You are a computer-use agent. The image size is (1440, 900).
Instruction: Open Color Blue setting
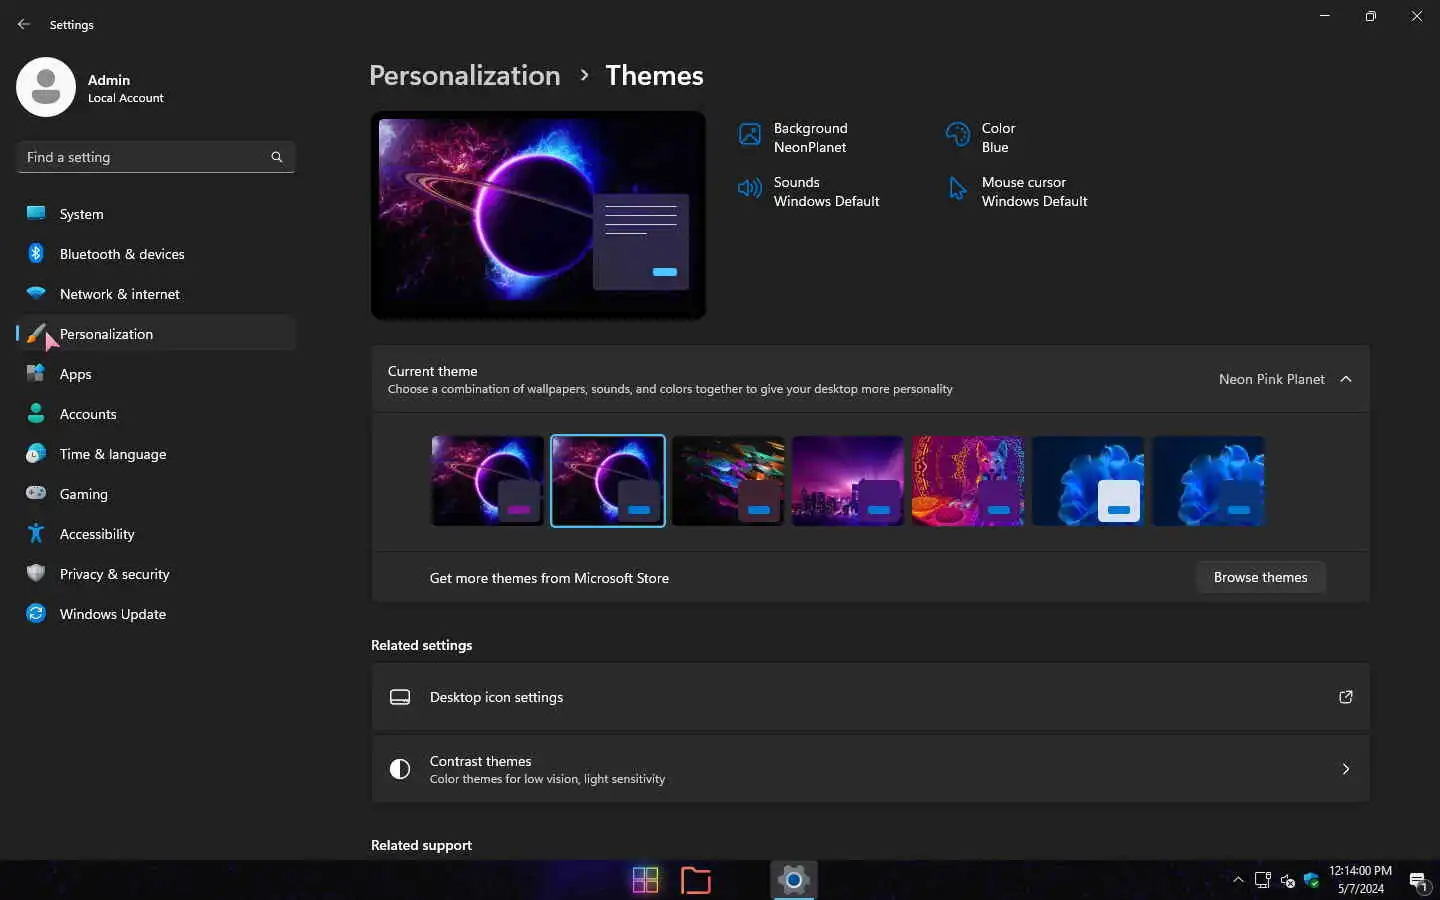pos(981,137)
